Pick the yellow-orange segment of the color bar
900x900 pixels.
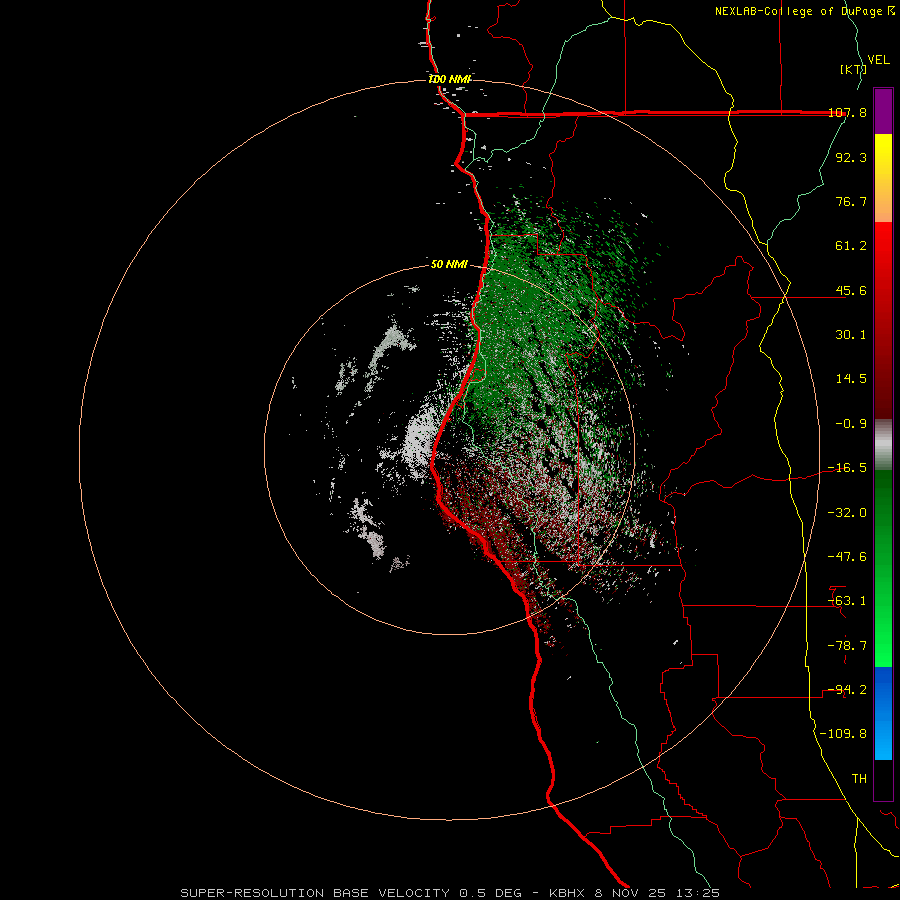coord(883,178)
